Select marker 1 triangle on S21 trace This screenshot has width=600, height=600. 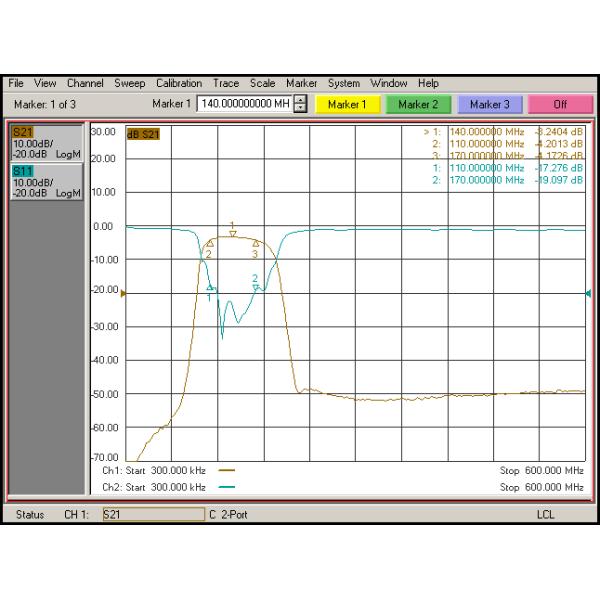click(233, 232)
